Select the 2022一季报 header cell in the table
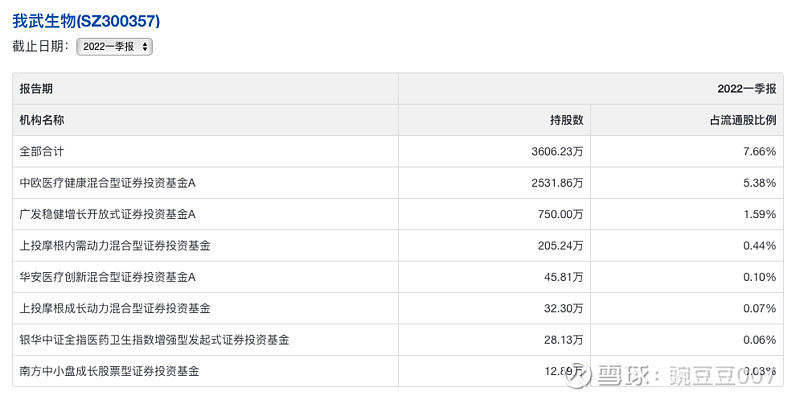The height and width of the screenshot is (400, 800). tap(746, 89)
